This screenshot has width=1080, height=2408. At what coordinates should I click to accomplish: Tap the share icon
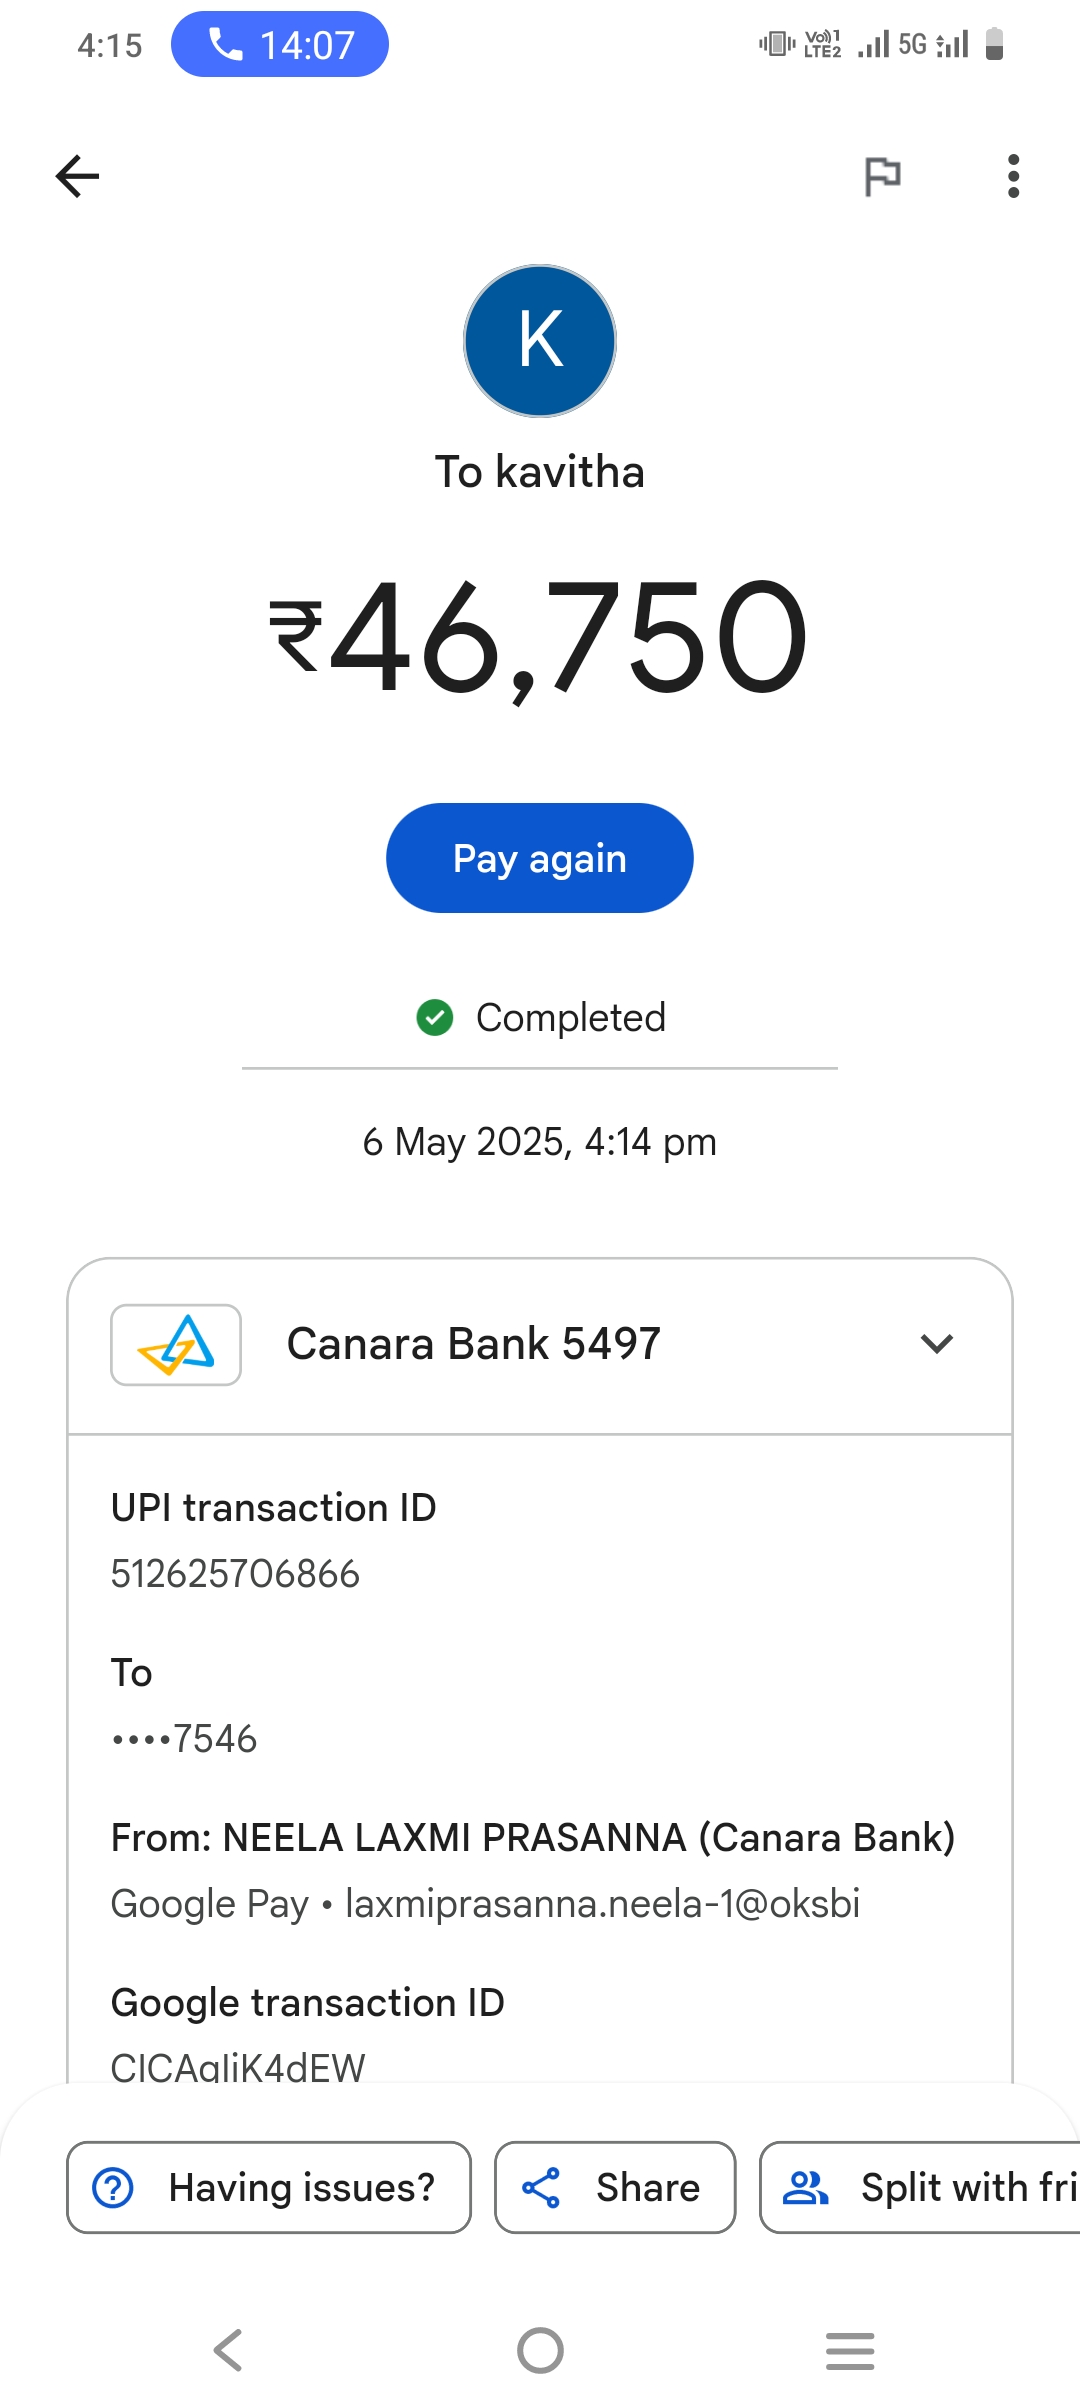(541, 2187)
